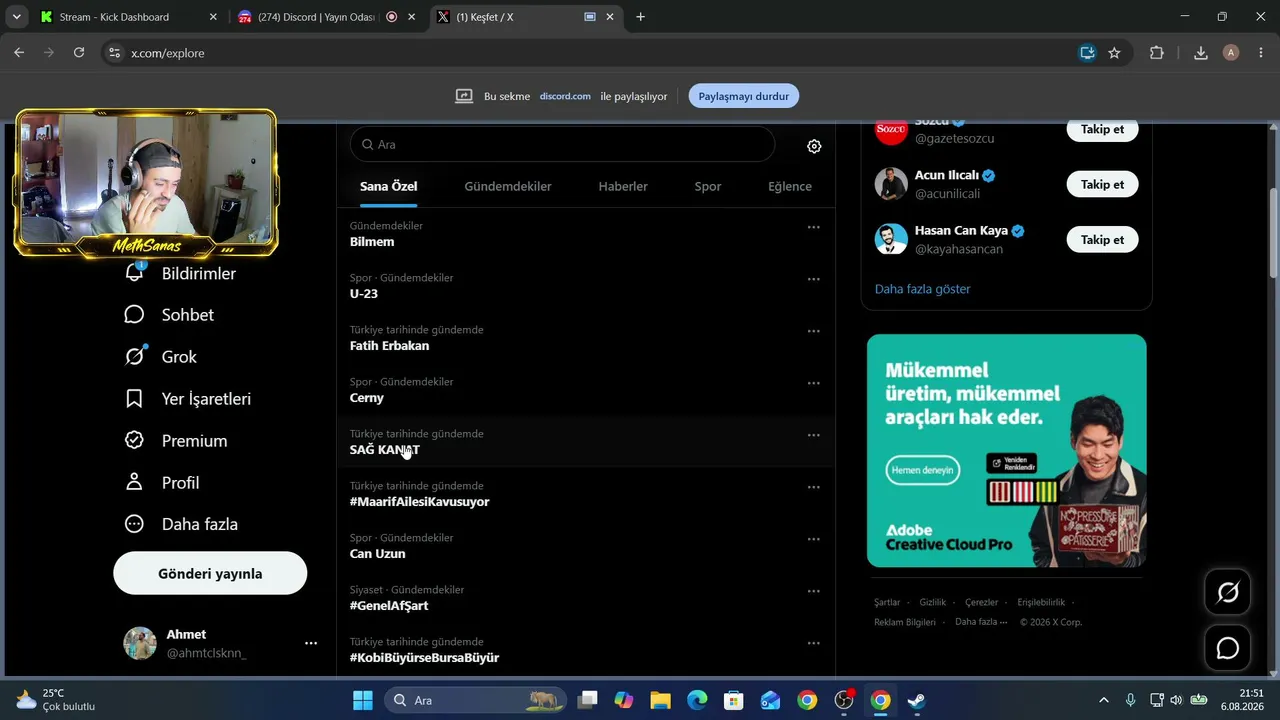Open more options for Can Uzun trend
The width and height of the screenshot is (1280, 720).
[814, 539]
